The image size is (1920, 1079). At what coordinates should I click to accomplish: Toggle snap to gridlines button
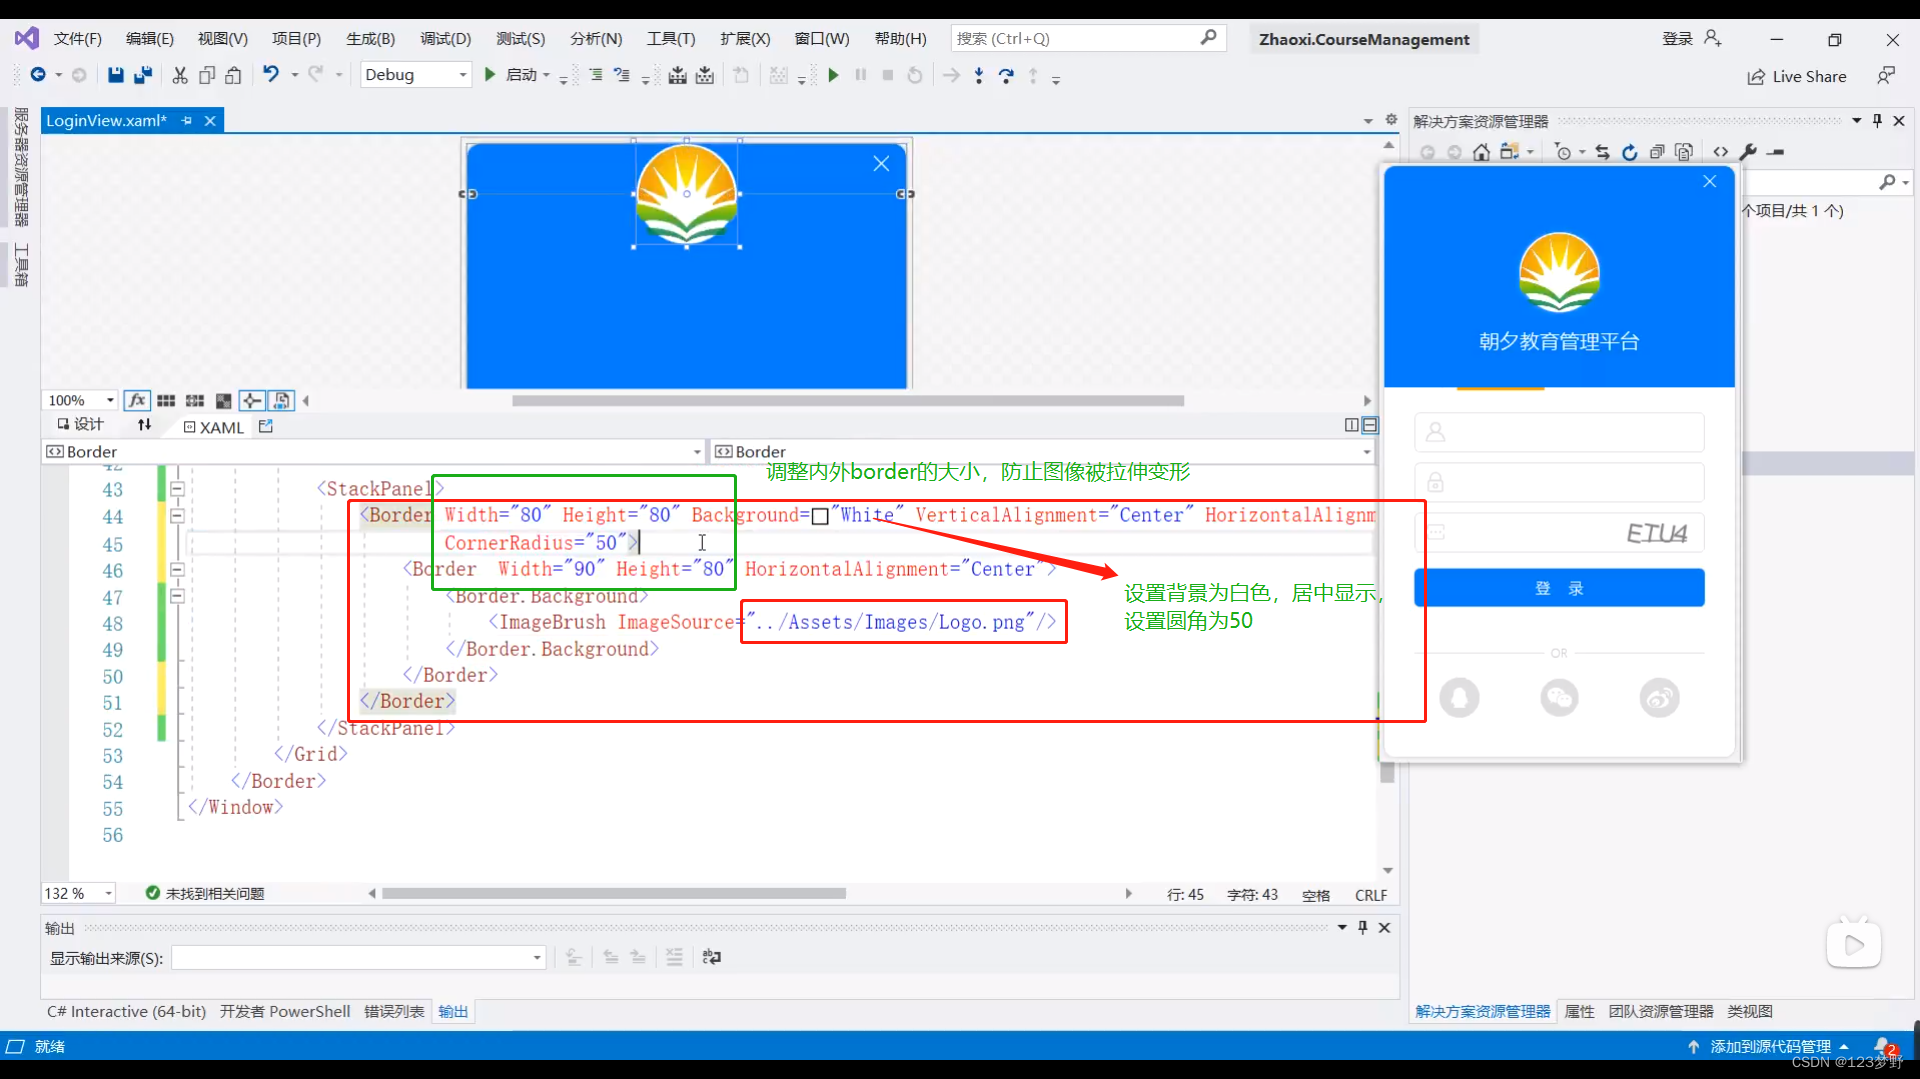point(195,400)
